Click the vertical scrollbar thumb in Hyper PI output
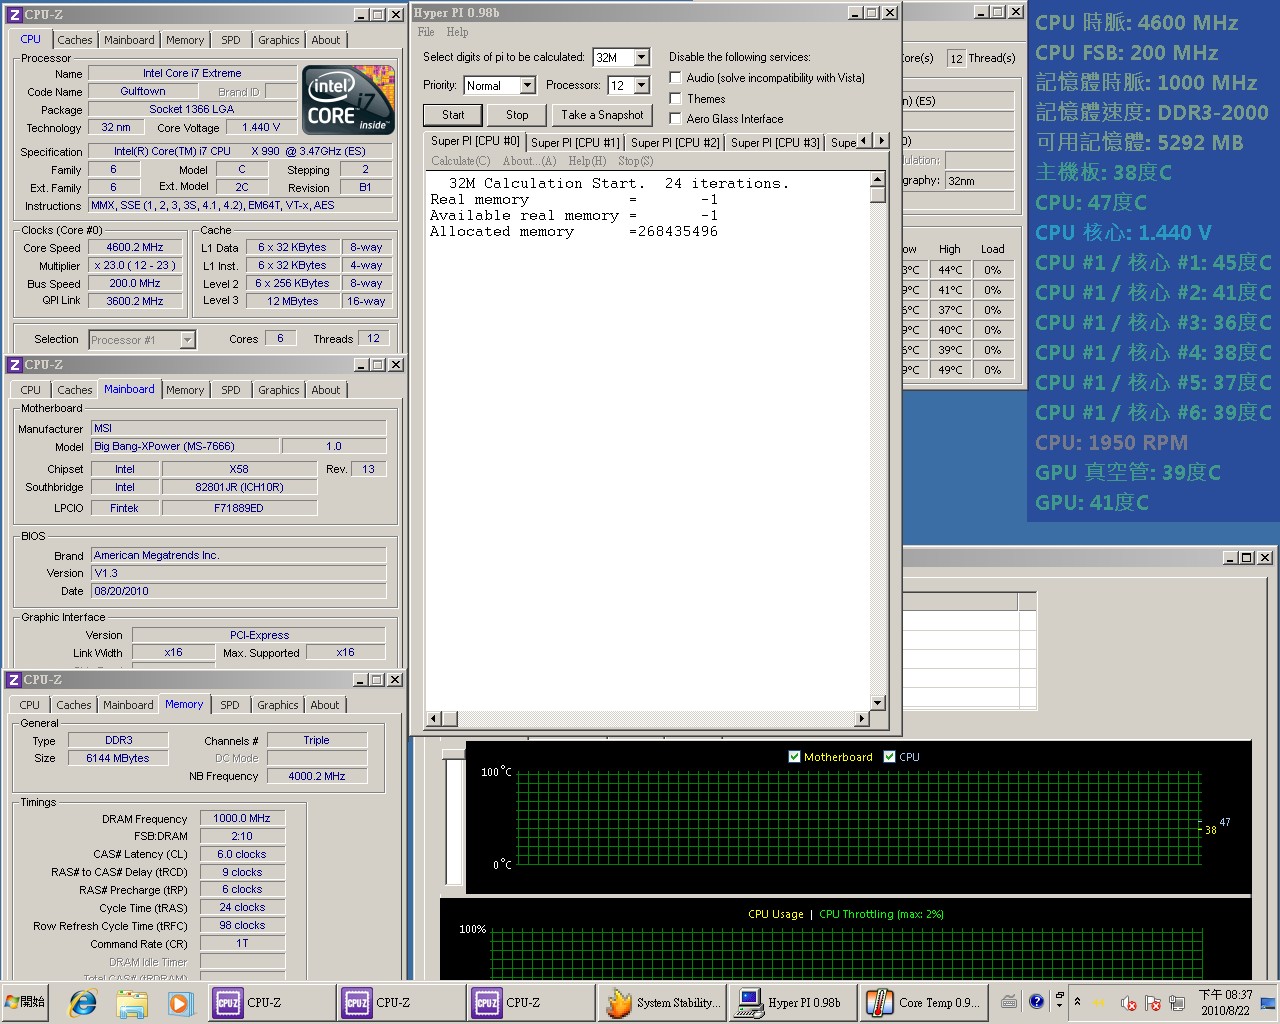1280x1024 pixels. pos(878,195)
